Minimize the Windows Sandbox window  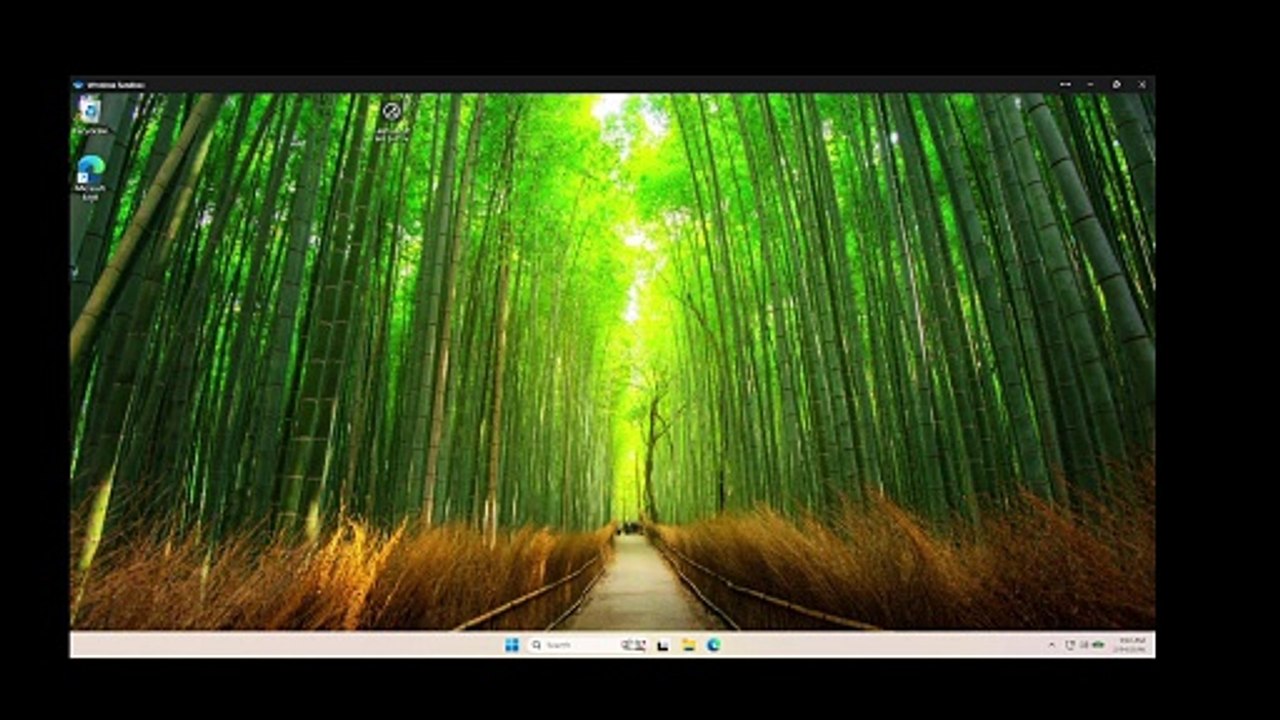pyautogui.click(x=1090, y=85)
